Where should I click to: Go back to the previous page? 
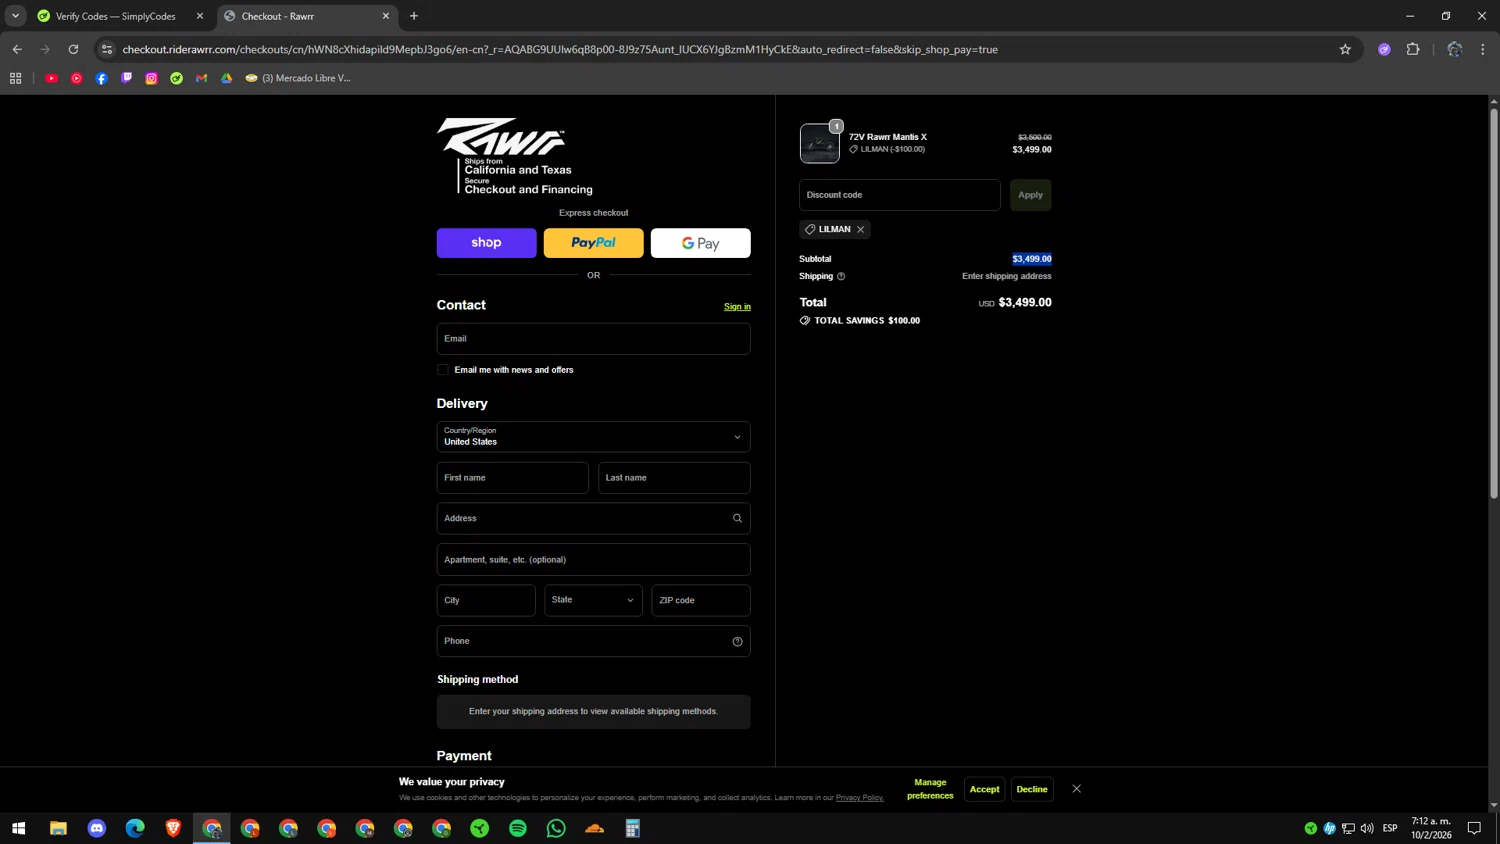pyautogui.click(x=17, y=49)
